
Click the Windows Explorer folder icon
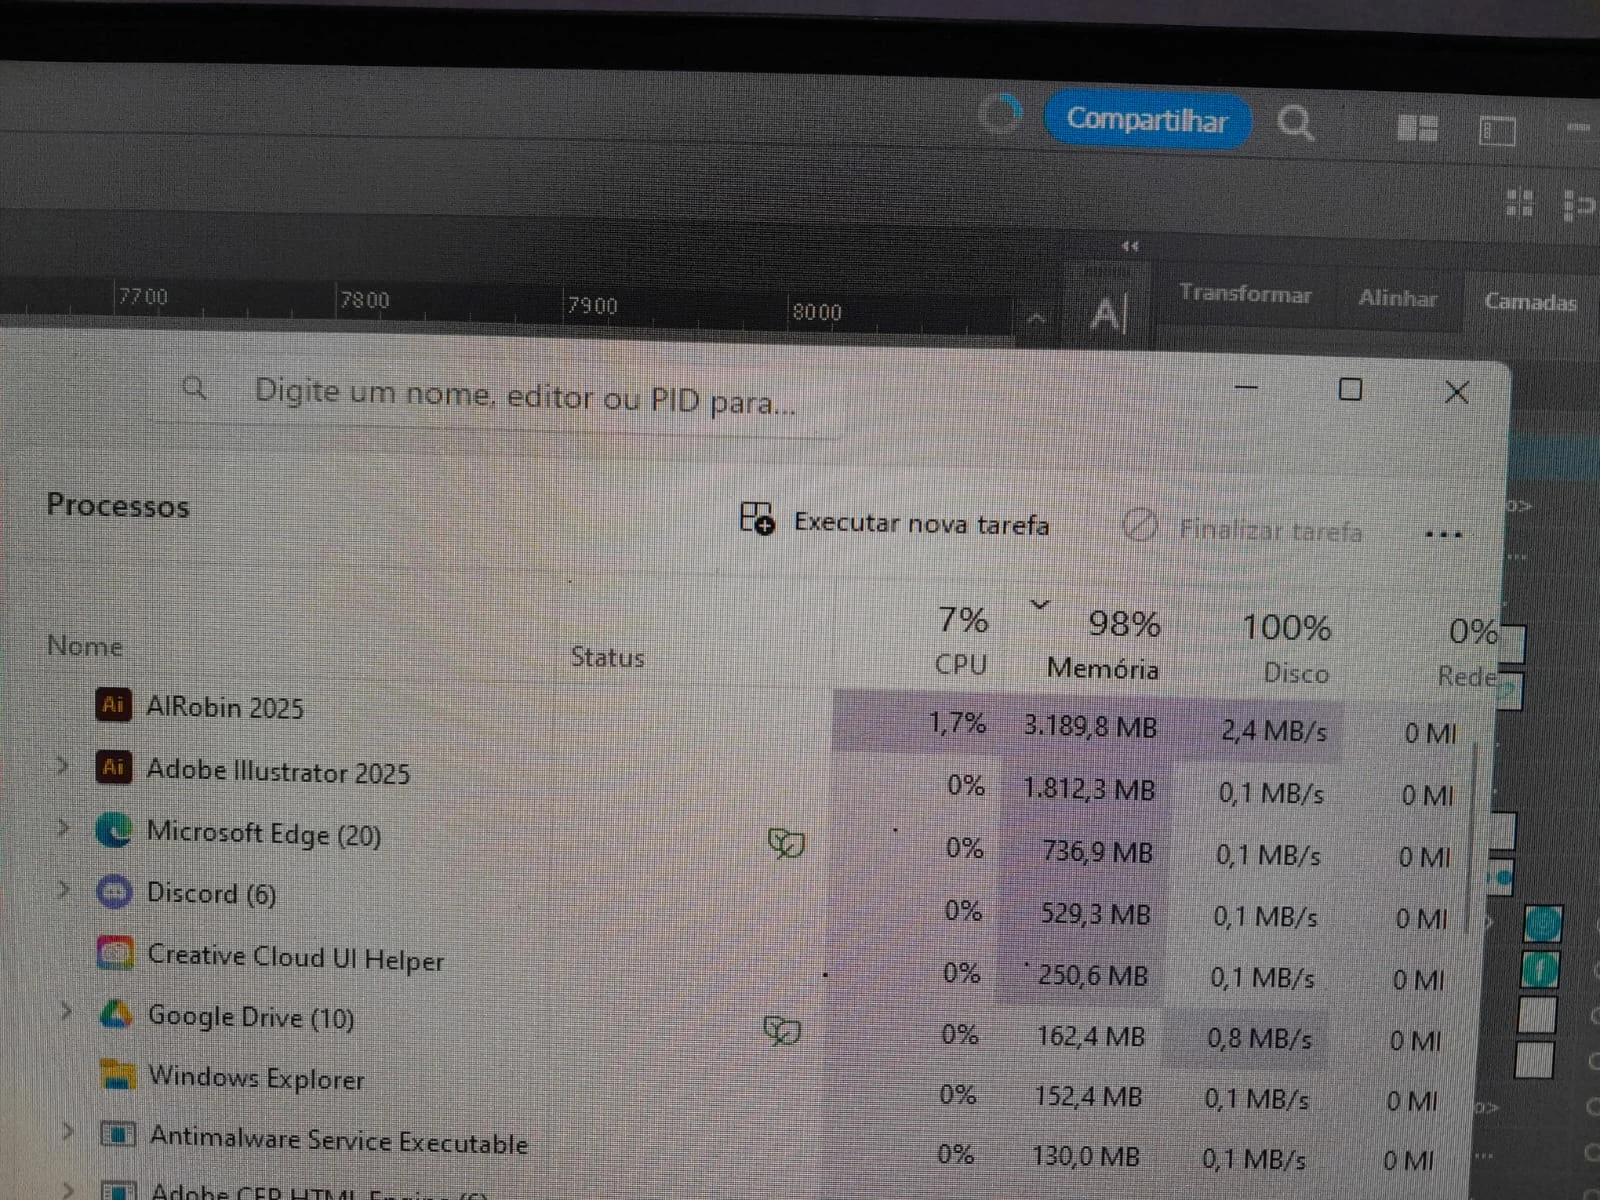118,1075
